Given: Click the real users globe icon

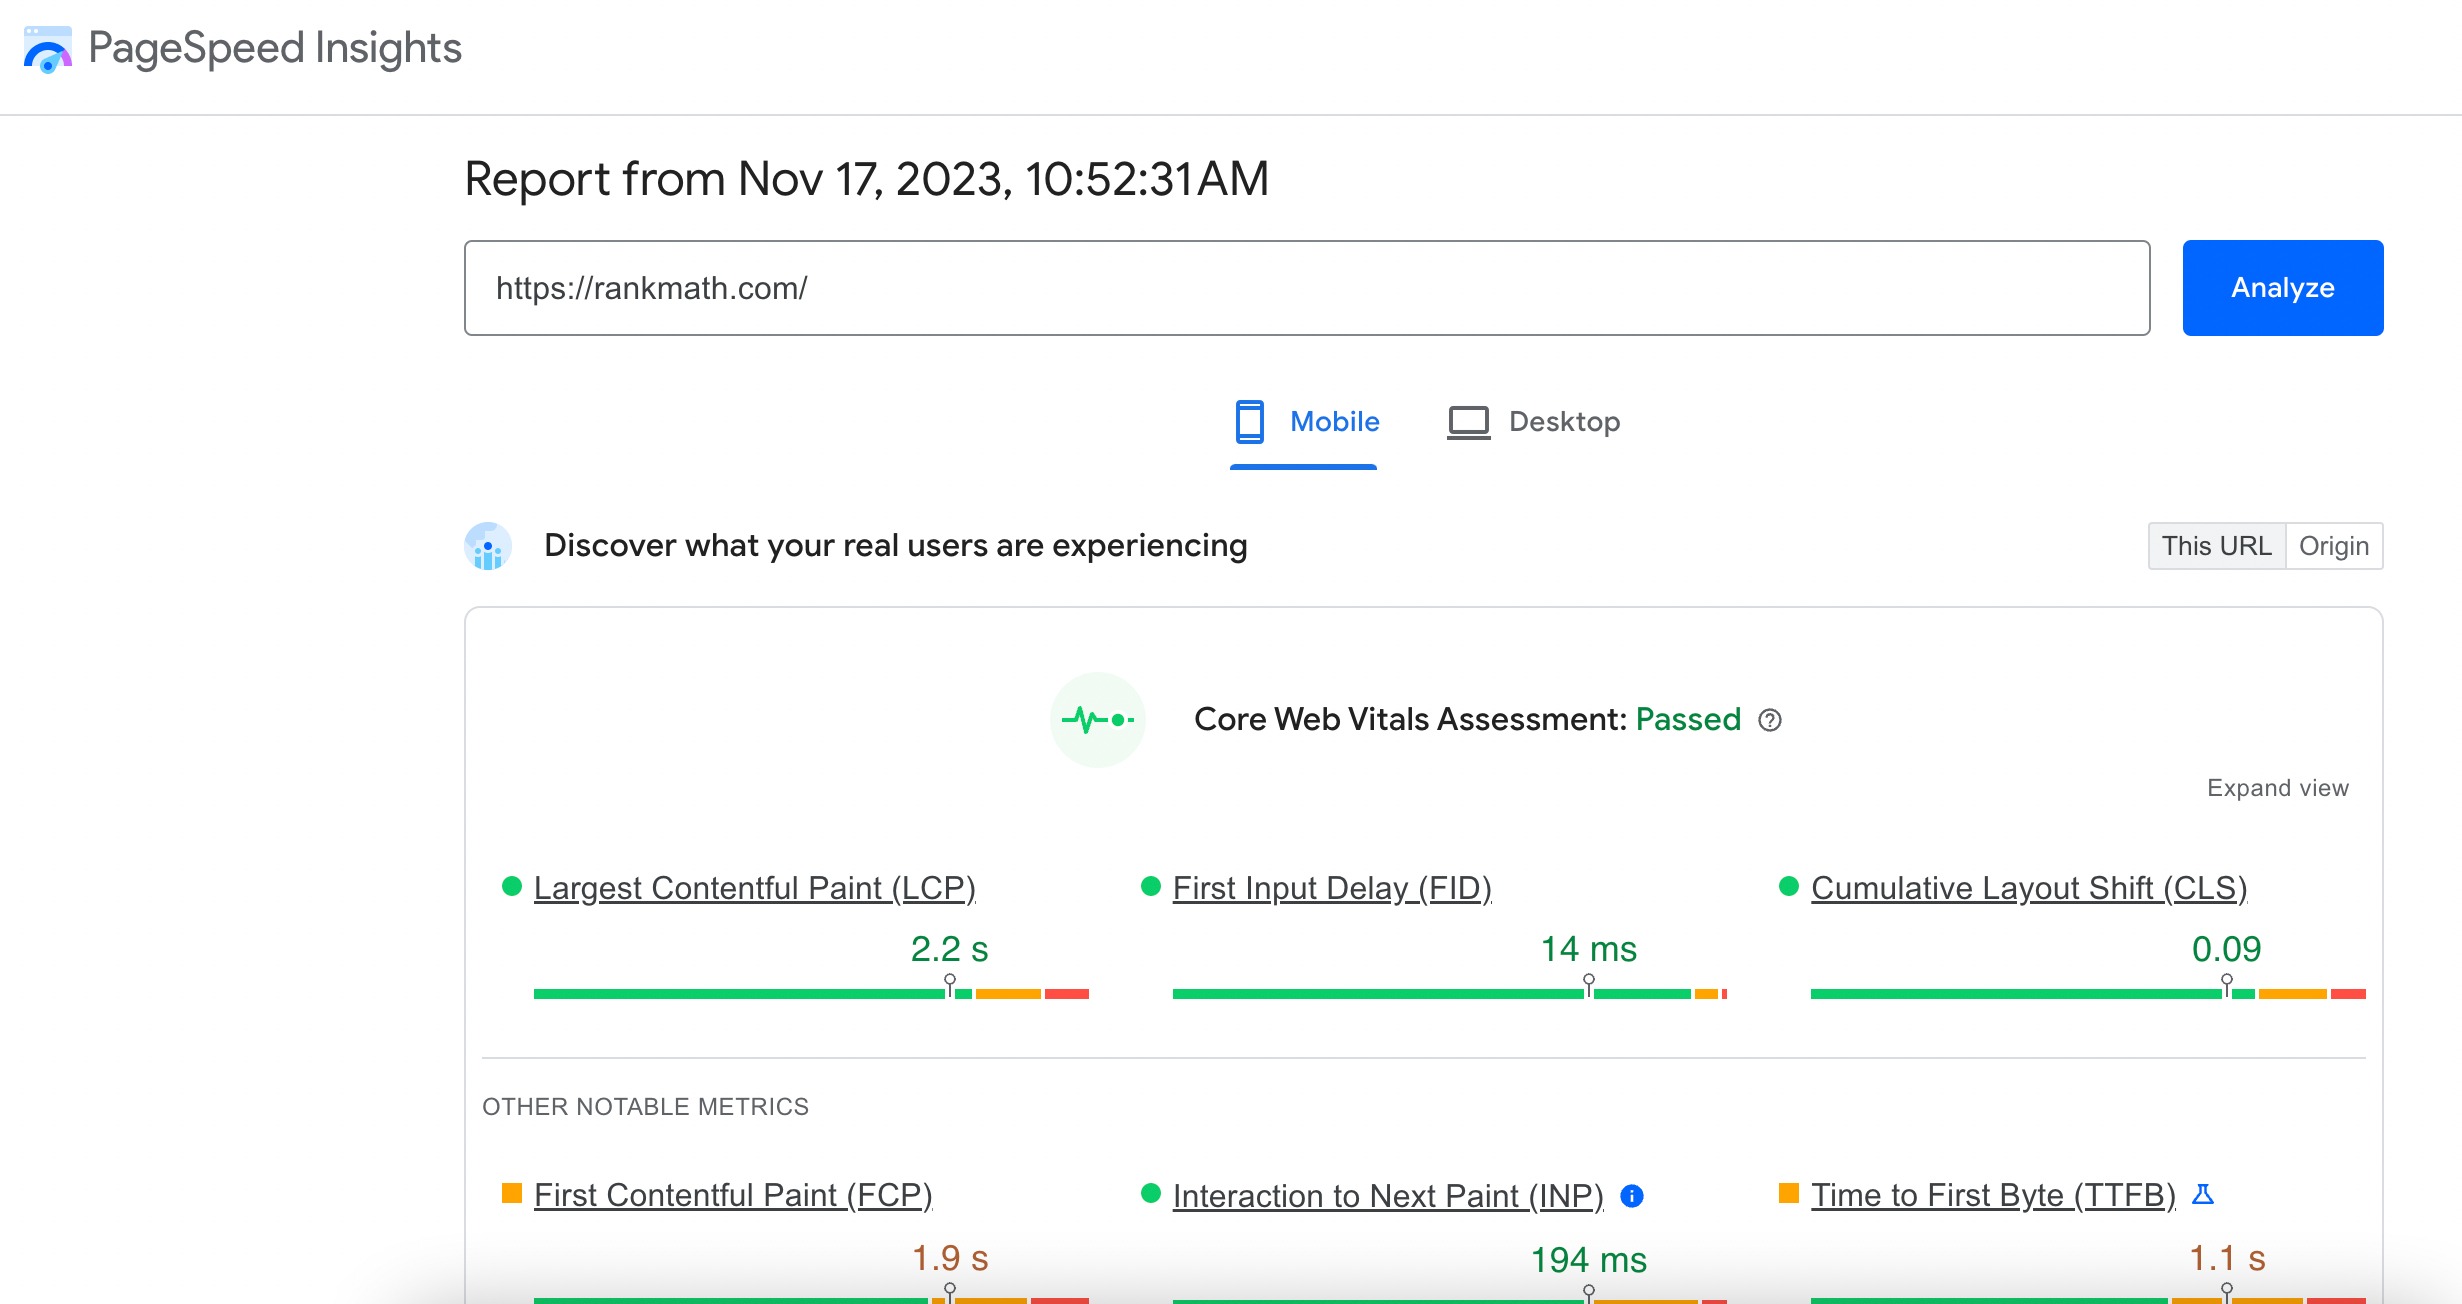Looking at the screenshot, I should point(488,546).
